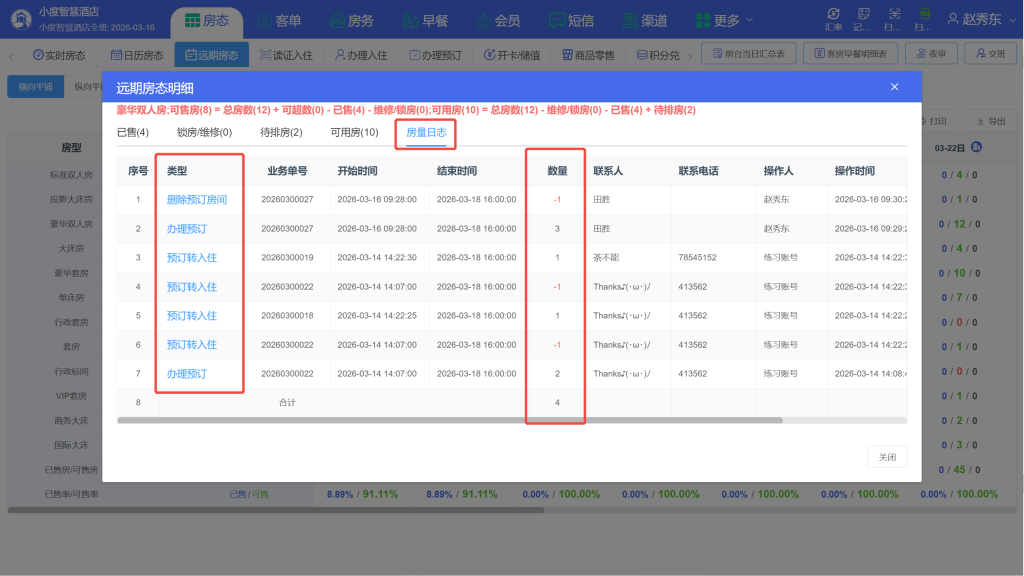Open the green 扫码 scan icon
The height and width of the screenshot is (576, 1024).
(x=924, y=18)
